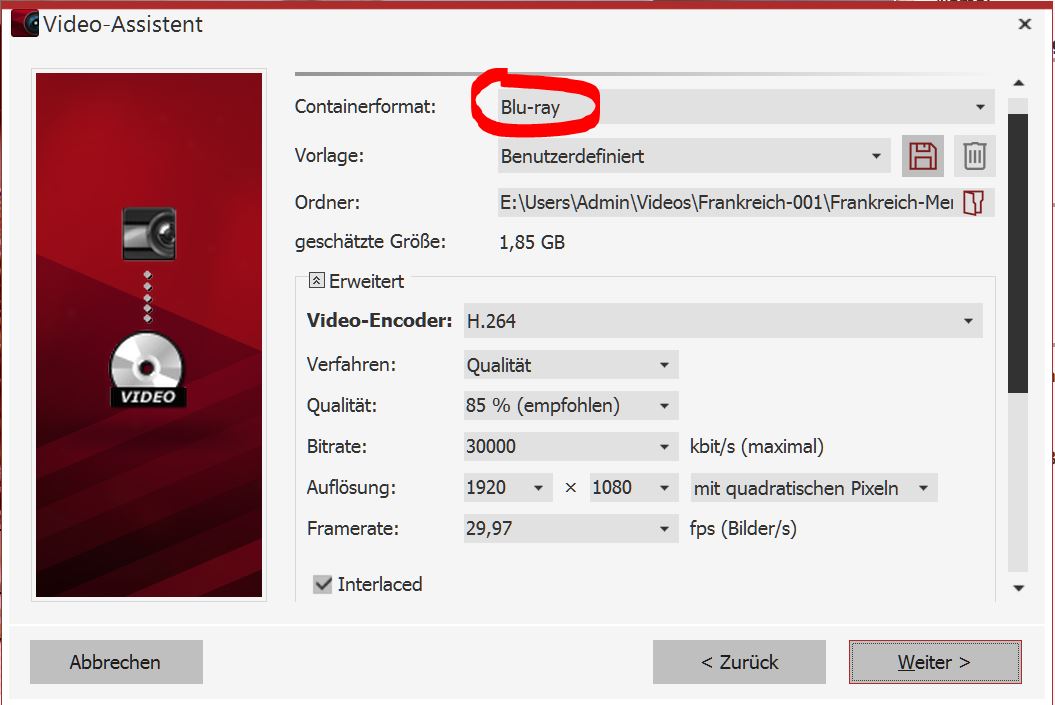The width and height of the screenshot is (1055, 705).
Task: Click the Zurück button
Action: (739, 662)
